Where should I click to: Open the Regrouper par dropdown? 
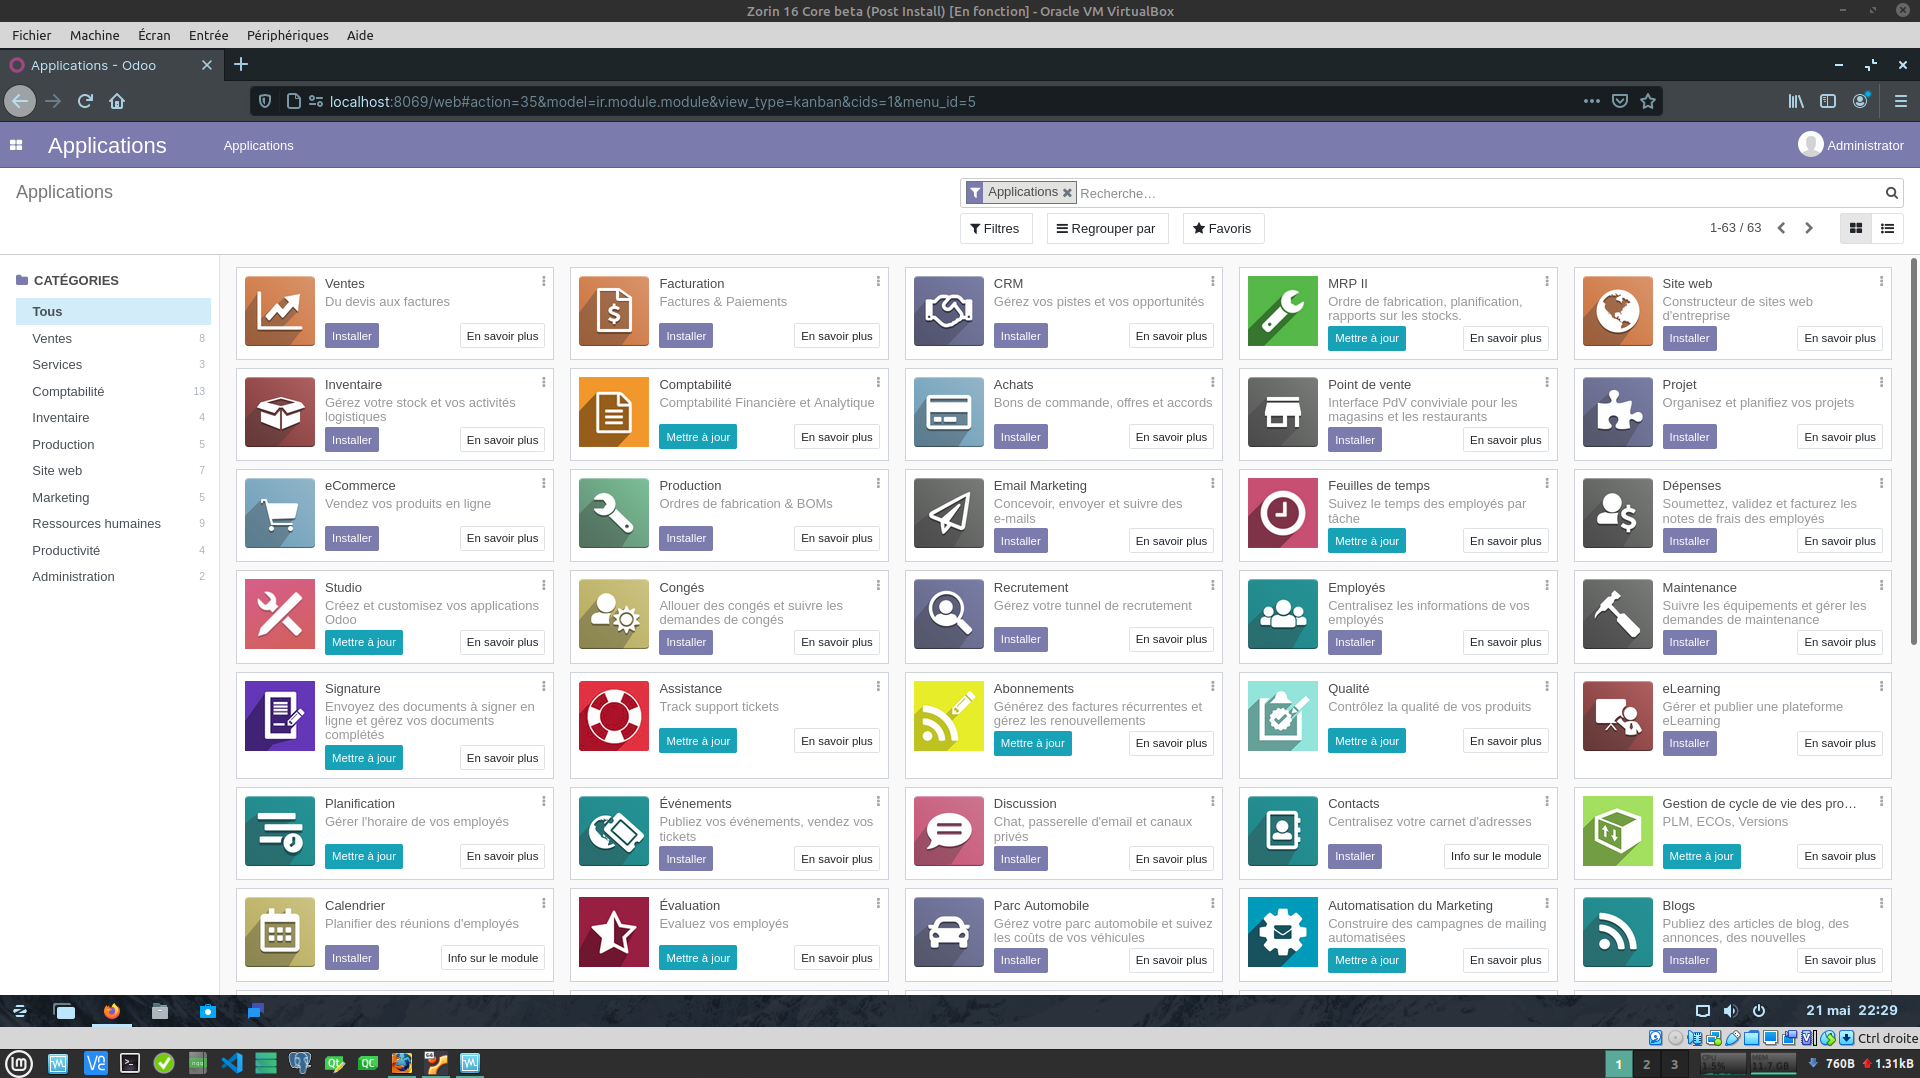[x=1106, y=228]
